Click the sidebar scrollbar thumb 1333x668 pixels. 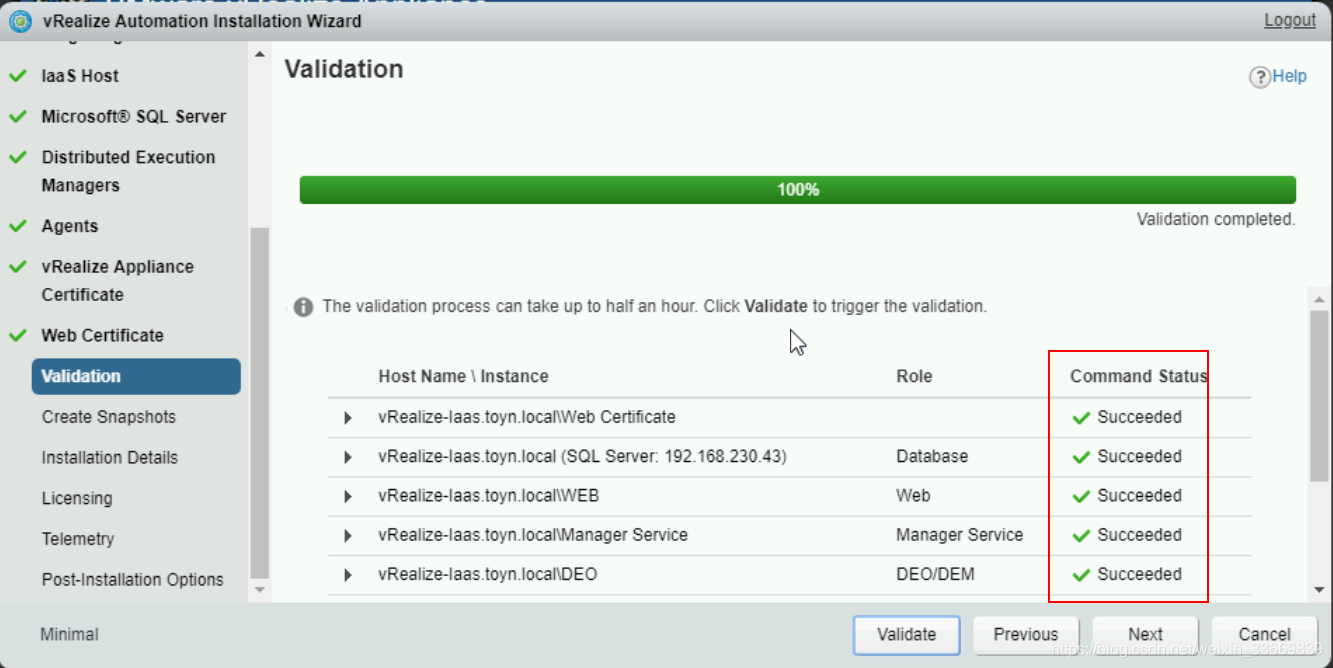(x=259, y=403)
